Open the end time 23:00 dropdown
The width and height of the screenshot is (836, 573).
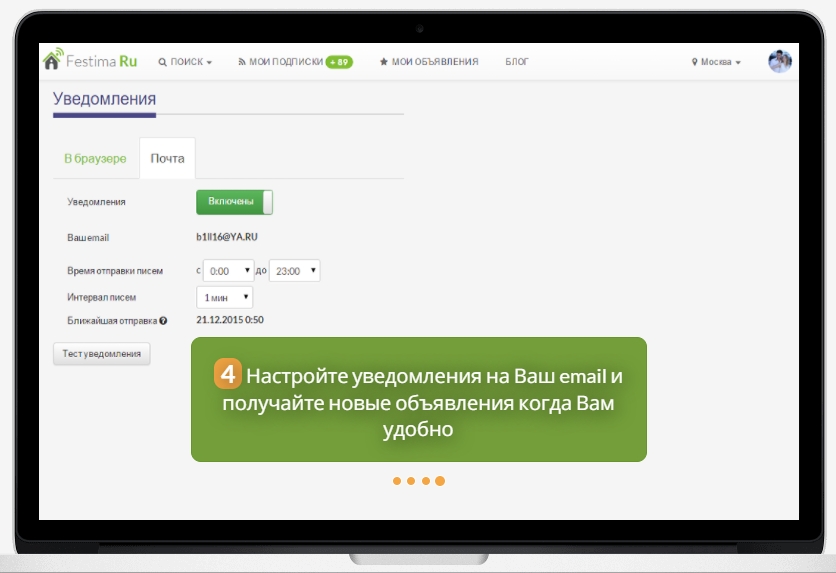click(294, 271)
